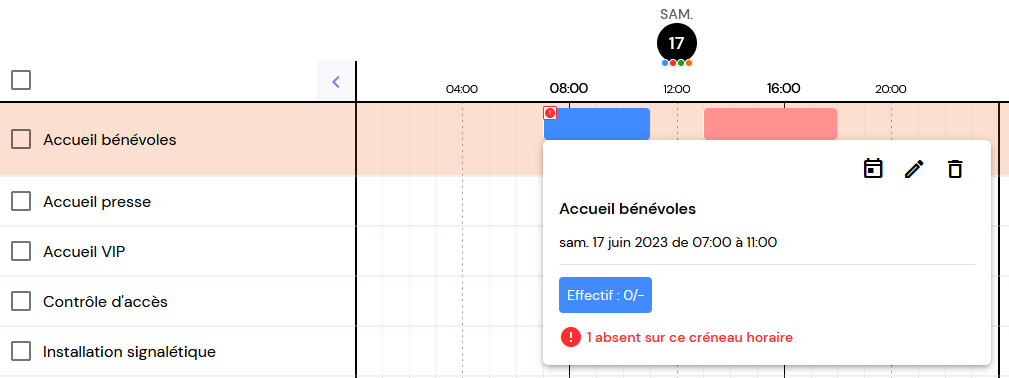This screenshot has width=1009, height=378.
Task: Click the Installation signalétique row label
Action: click(x=129, y=352)
